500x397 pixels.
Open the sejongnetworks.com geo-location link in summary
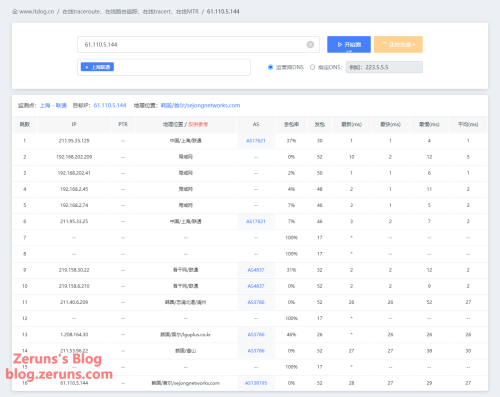point(200,105)
